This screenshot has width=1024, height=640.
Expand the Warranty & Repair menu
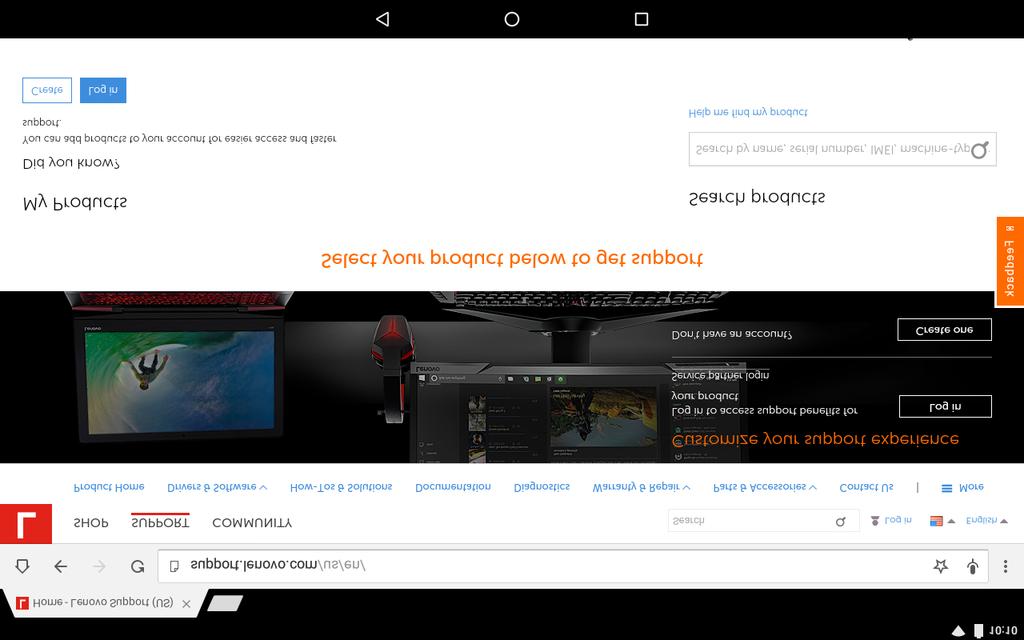coord(641,487)
